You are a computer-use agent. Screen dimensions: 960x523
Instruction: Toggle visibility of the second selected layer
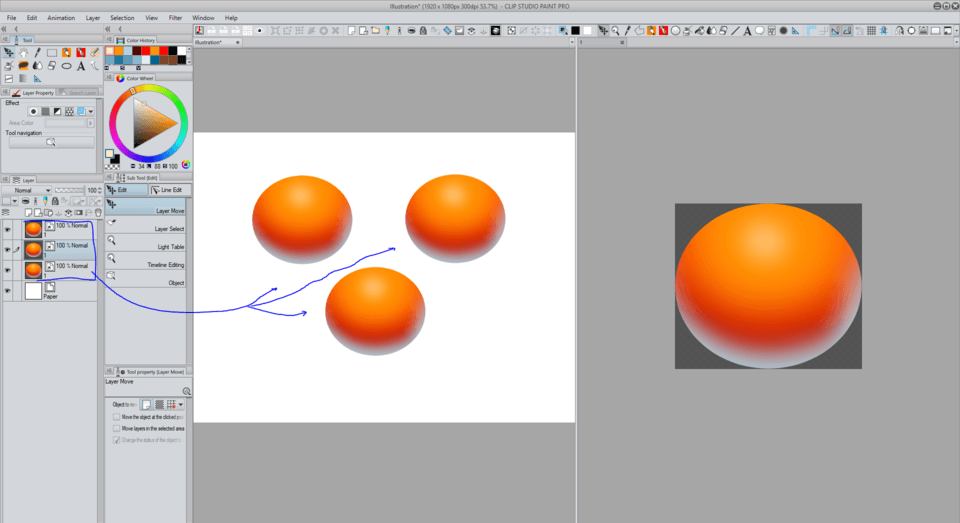[x=7, y=250]
